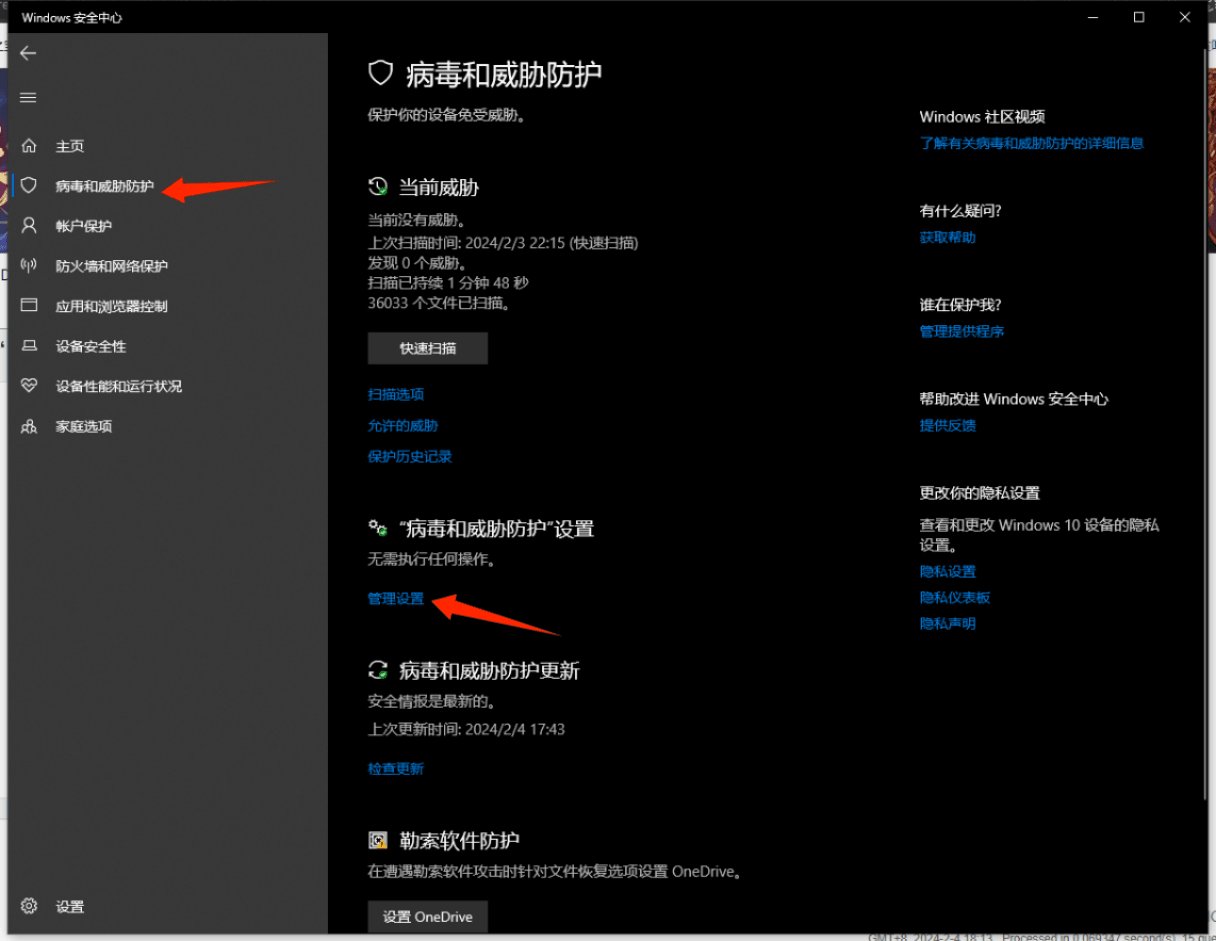Click the shield icon beside page title

point(380,74)
